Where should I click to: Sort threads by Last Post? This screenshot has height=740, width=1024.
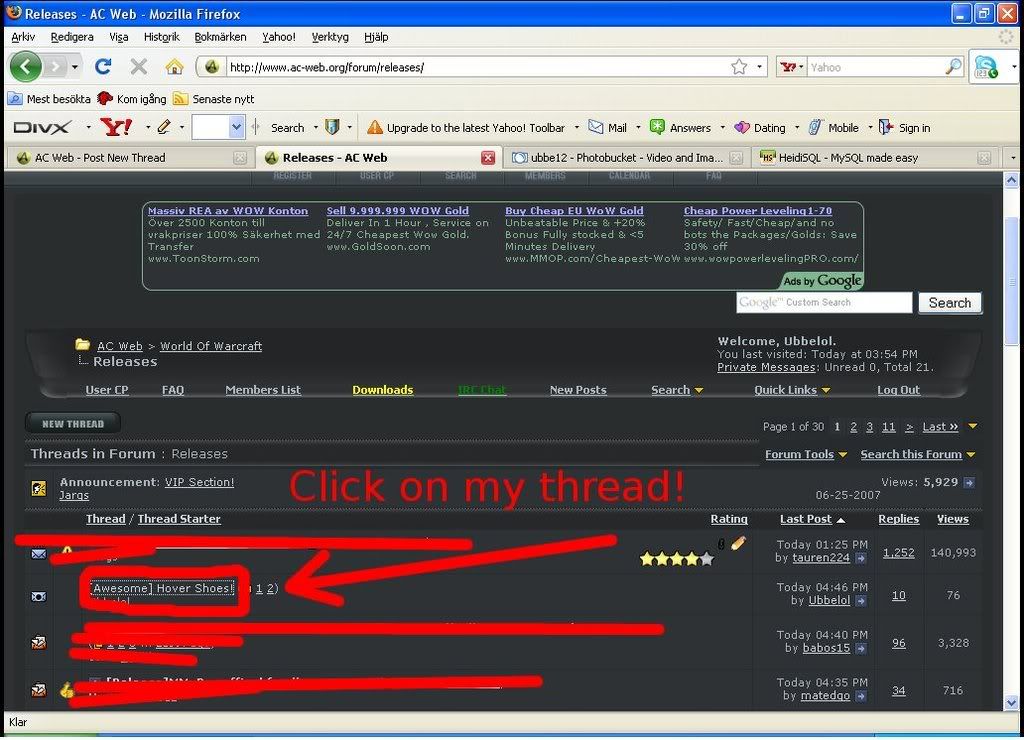tap(805, 519)
